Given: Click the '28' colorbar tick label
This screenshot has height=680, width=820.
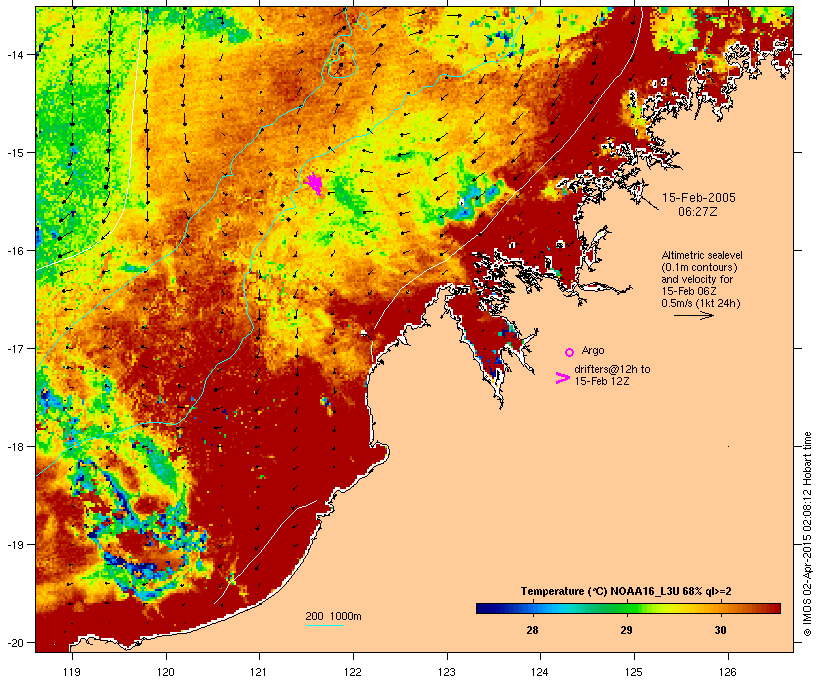Looking at the screenshot, I should pos(532,630).
